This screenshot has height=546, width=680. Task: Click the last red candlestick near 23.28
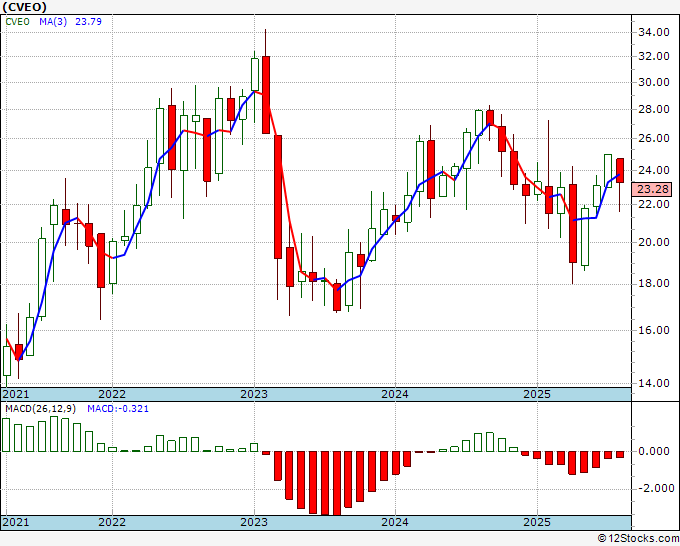(620, 170)
